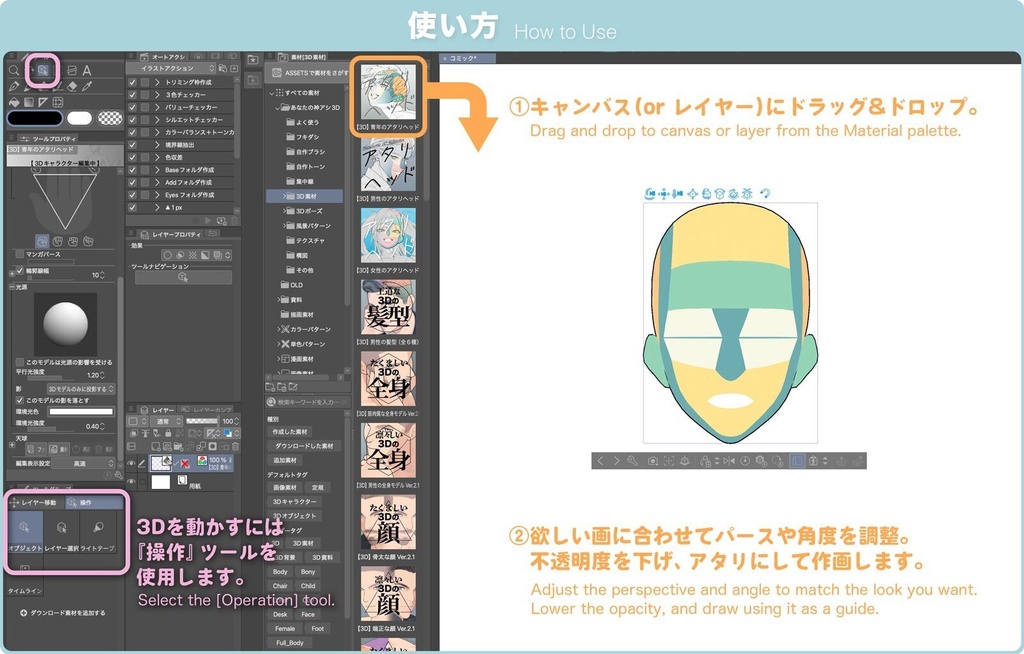Click the canvas camera icon in 3D launcher

[652, 461]
